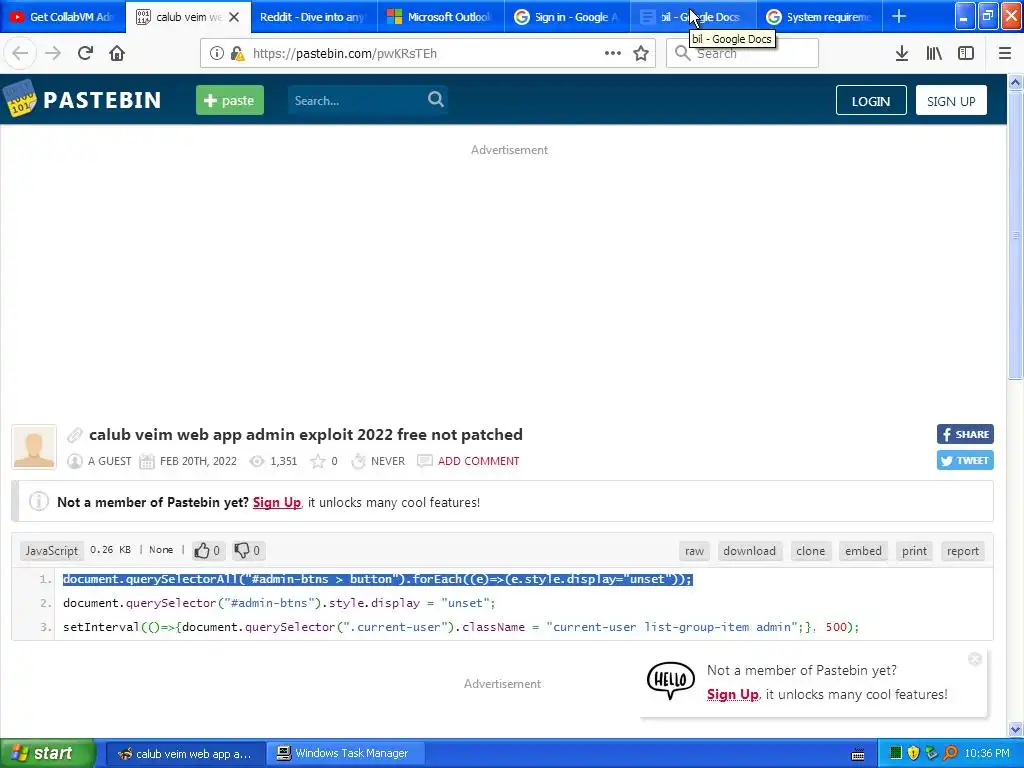Open a new tab with the plus icon

pos(899,16)
